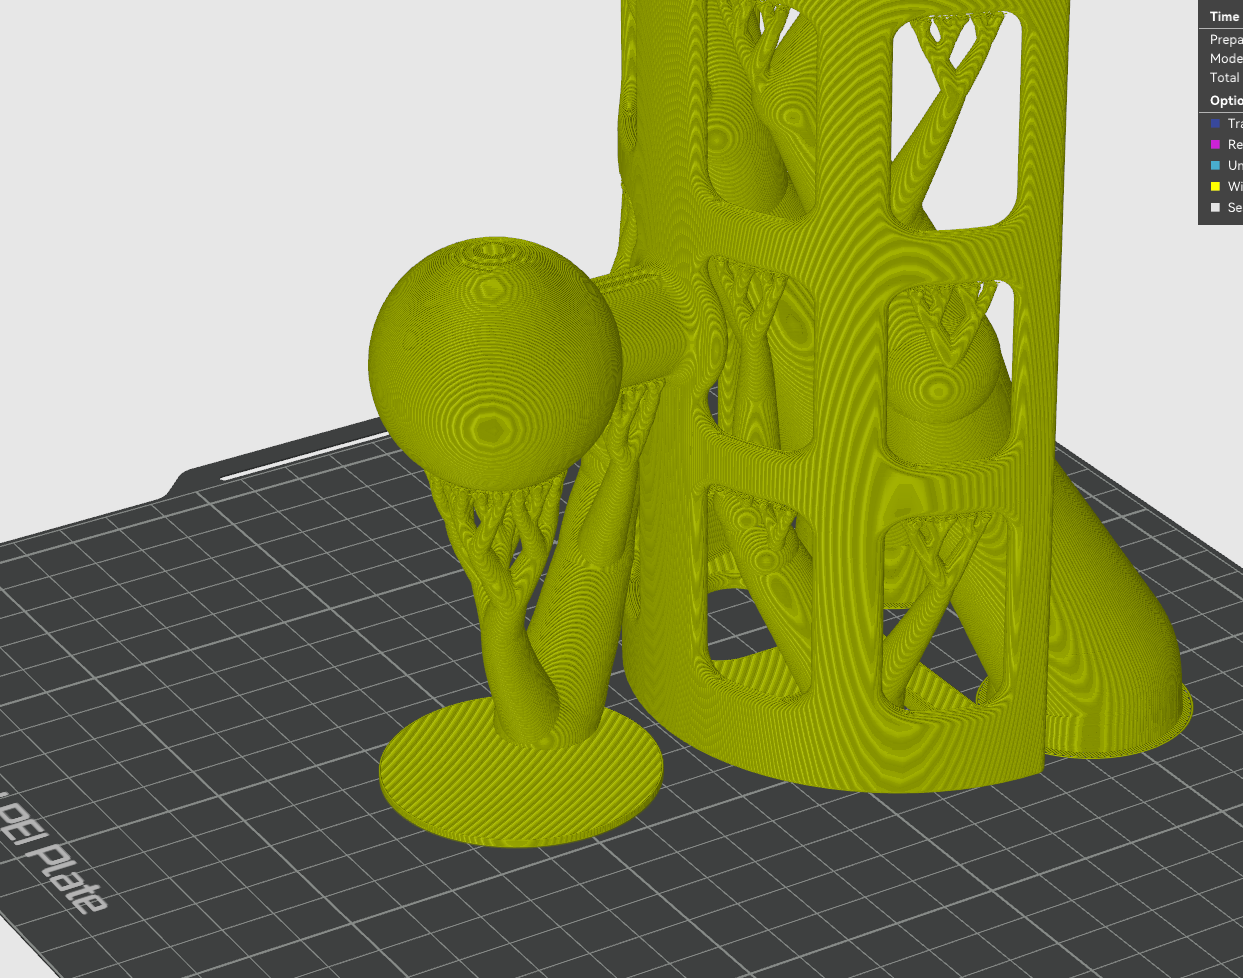The height and width of the screenshot is (978, 1243).
Task: Click the yellow swatch beside "Wi"
Action: click(x=1215, y=186)
